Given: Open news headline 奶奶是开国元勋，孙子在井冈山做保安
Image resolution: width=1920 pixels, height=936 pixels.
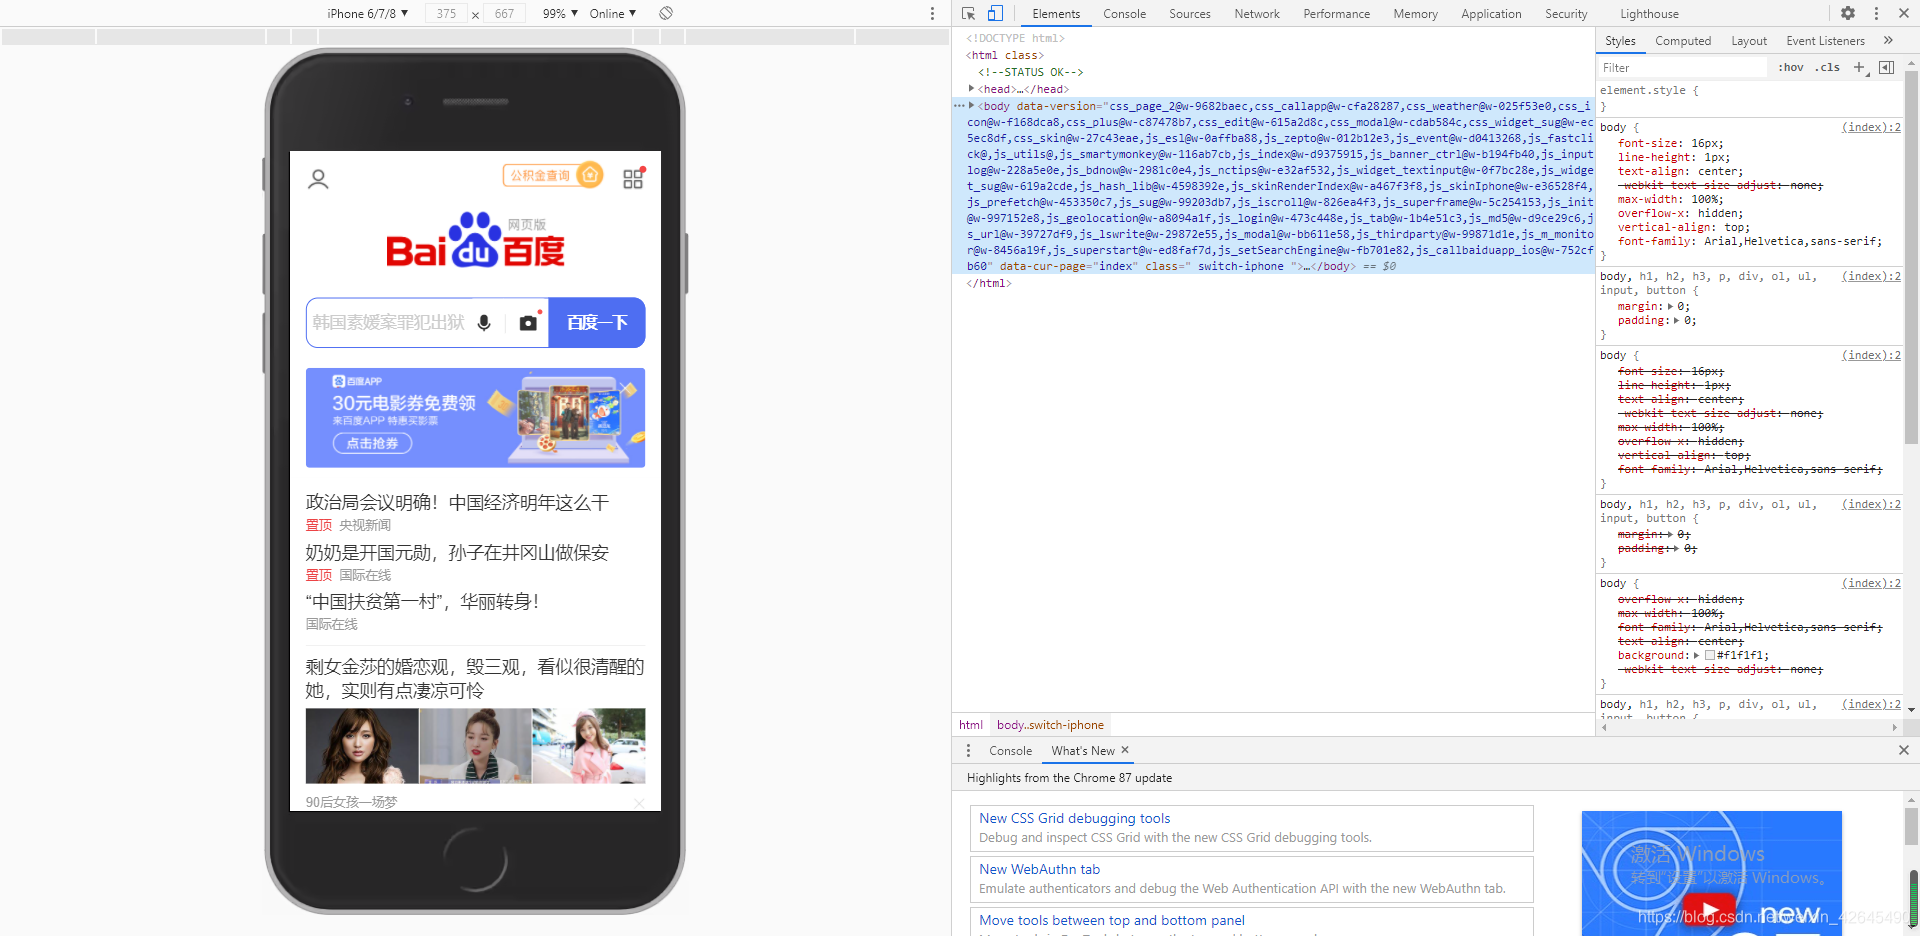Looking at the screenshot, I should point(457,552).
